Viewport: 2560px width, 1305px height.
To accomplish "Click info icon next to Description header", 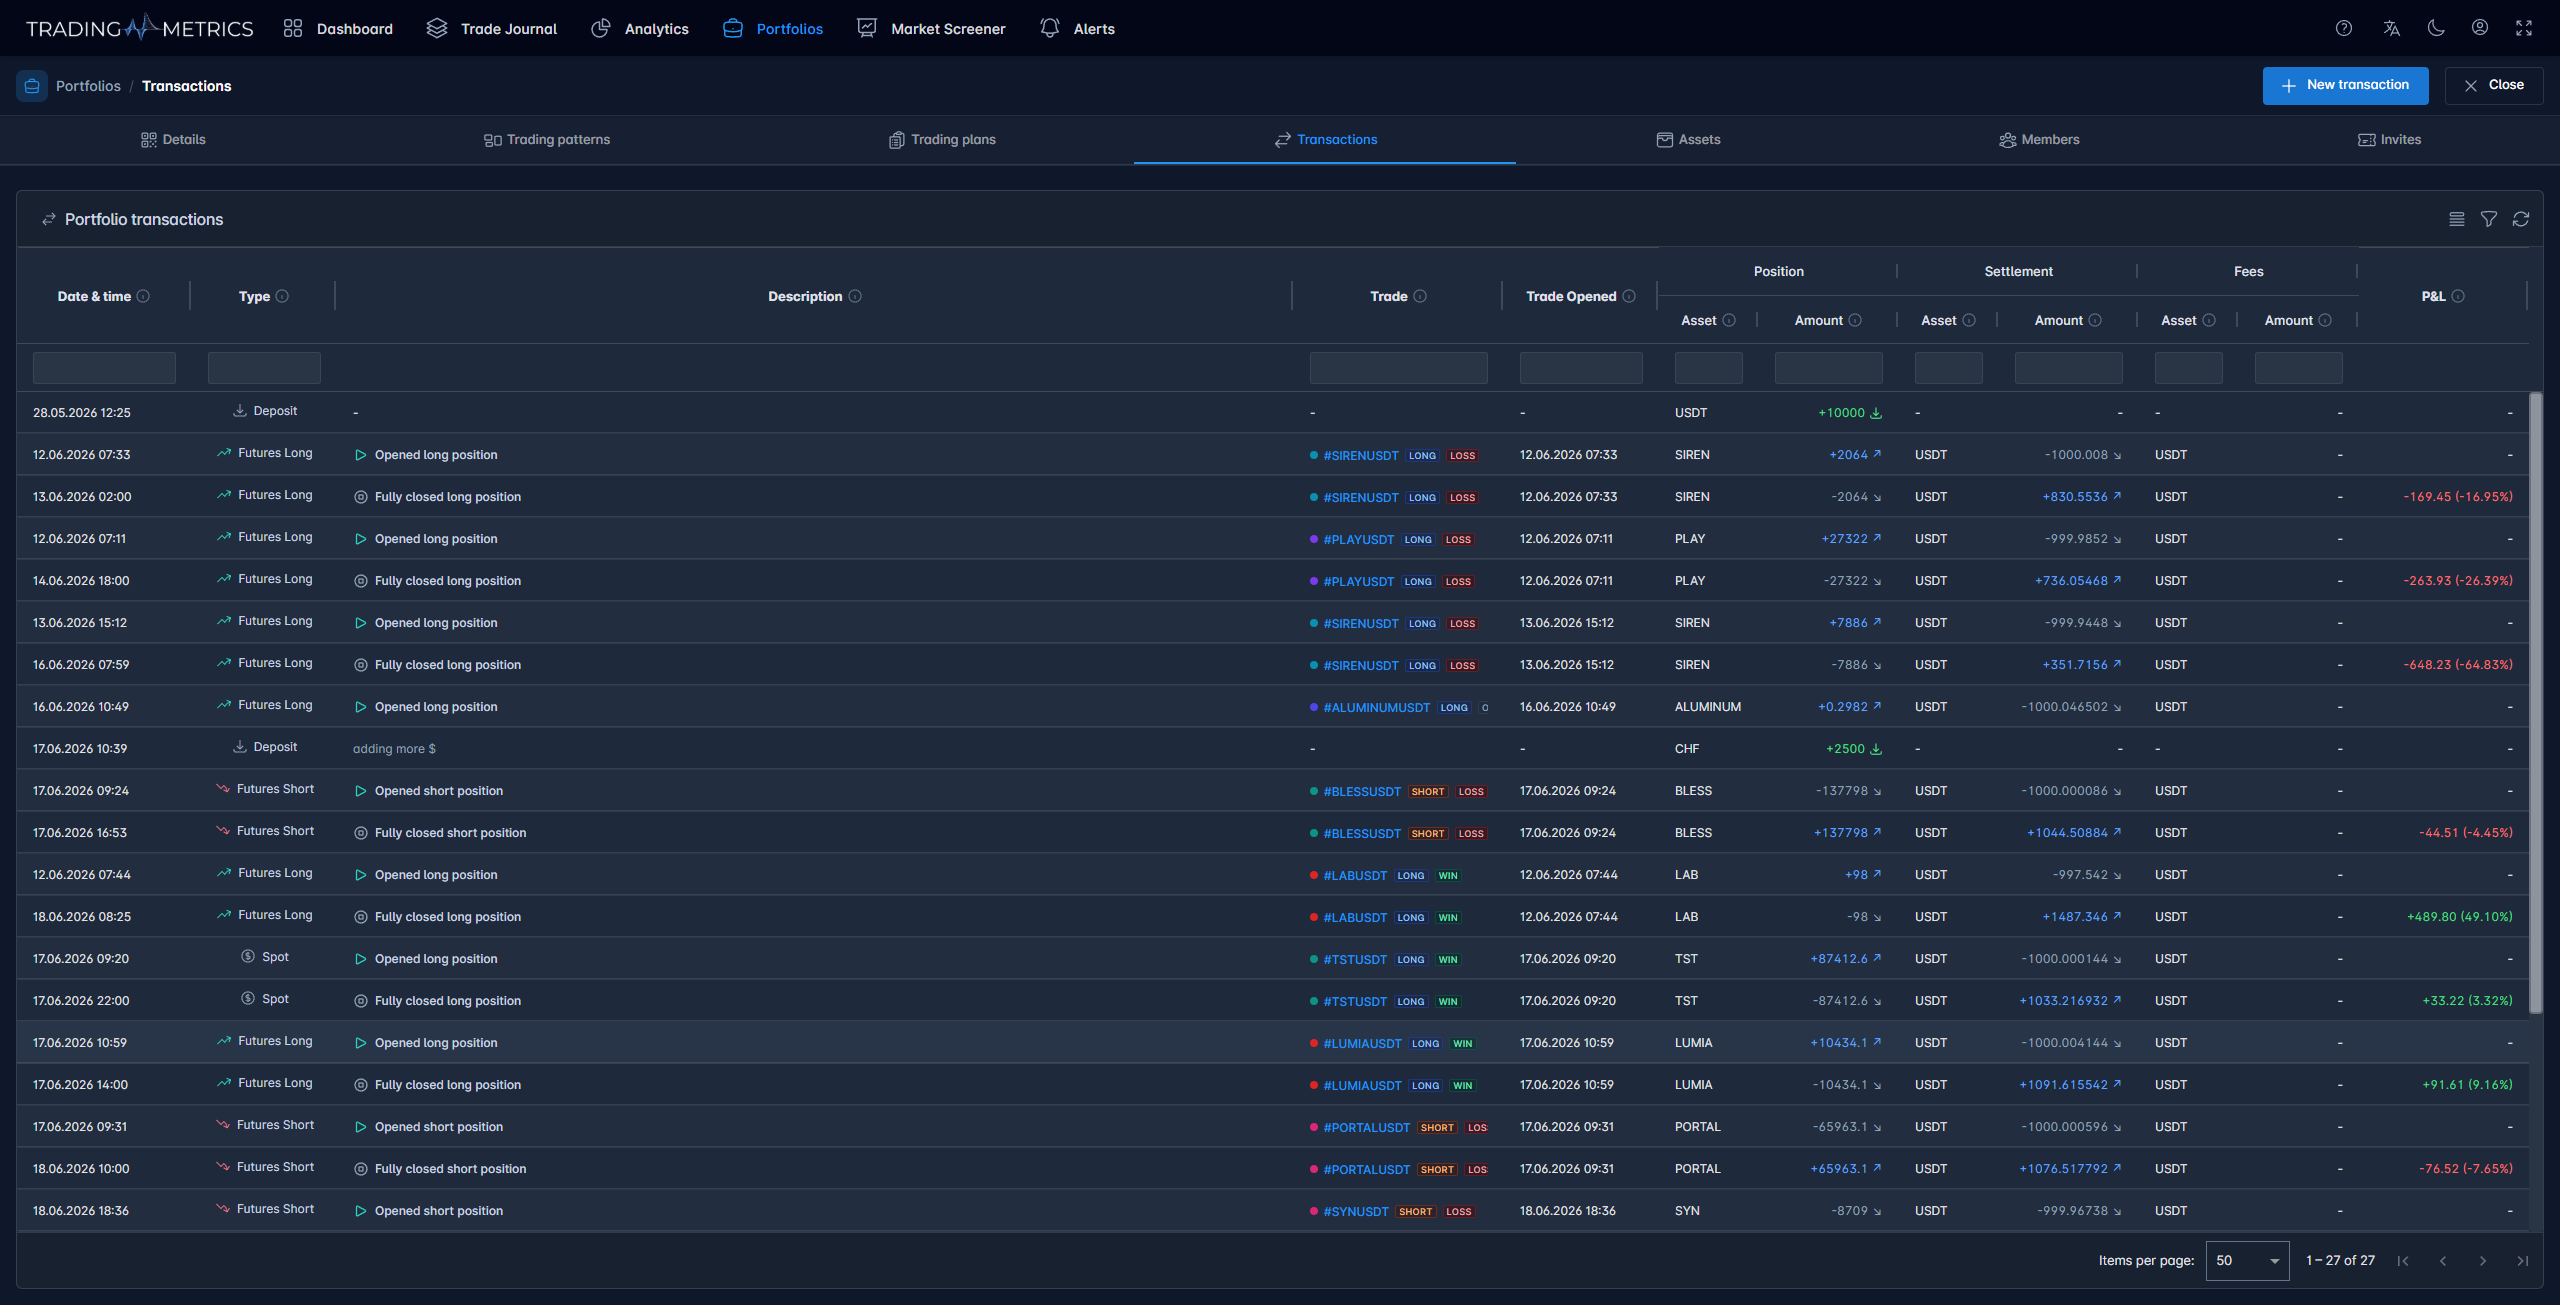I will click(855, 296).
